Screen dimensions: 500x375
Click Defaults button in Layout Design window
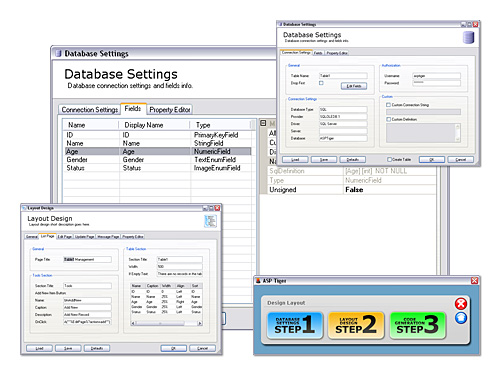[97, 348]
